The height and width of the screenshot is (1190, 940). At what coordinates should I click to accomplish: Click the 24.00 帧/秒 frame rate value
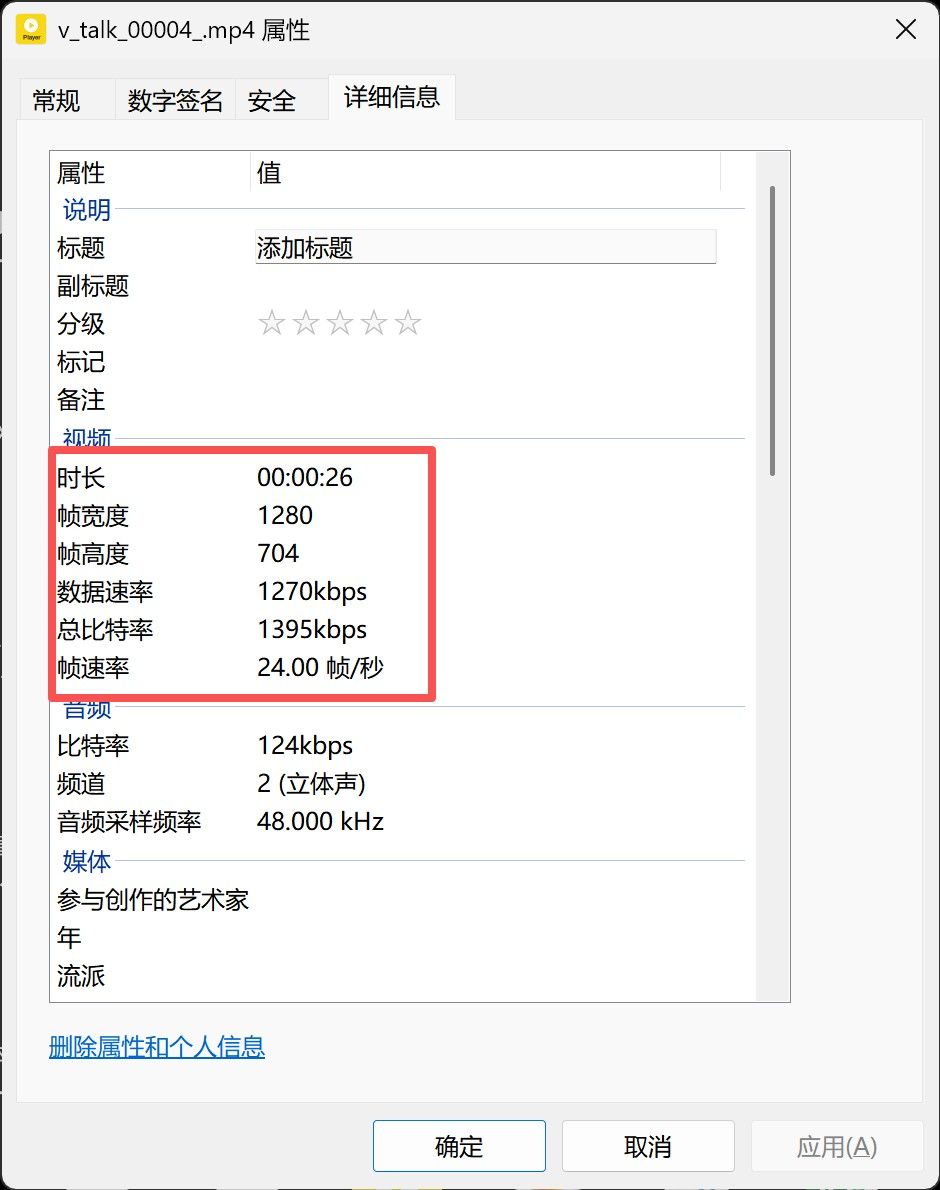[x=320, y=667]
